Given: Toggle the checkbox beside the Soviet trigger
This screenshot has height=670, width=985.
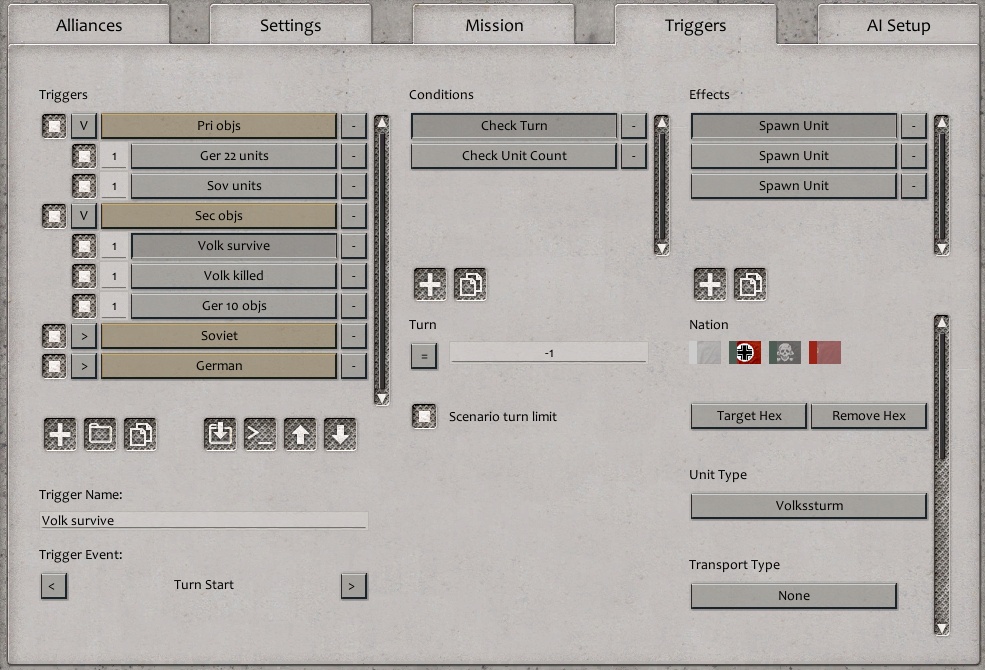Looking at the screenshot, I should [53, 335].
